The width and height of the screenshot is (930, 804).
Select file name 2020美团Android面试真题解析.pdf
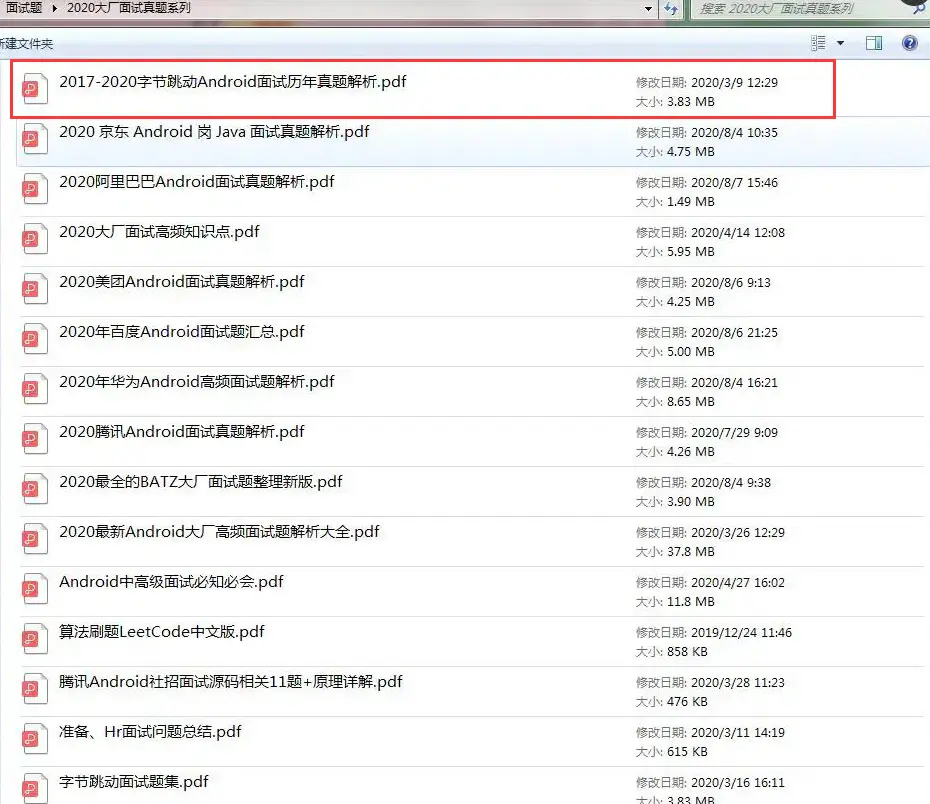point(181,282)
